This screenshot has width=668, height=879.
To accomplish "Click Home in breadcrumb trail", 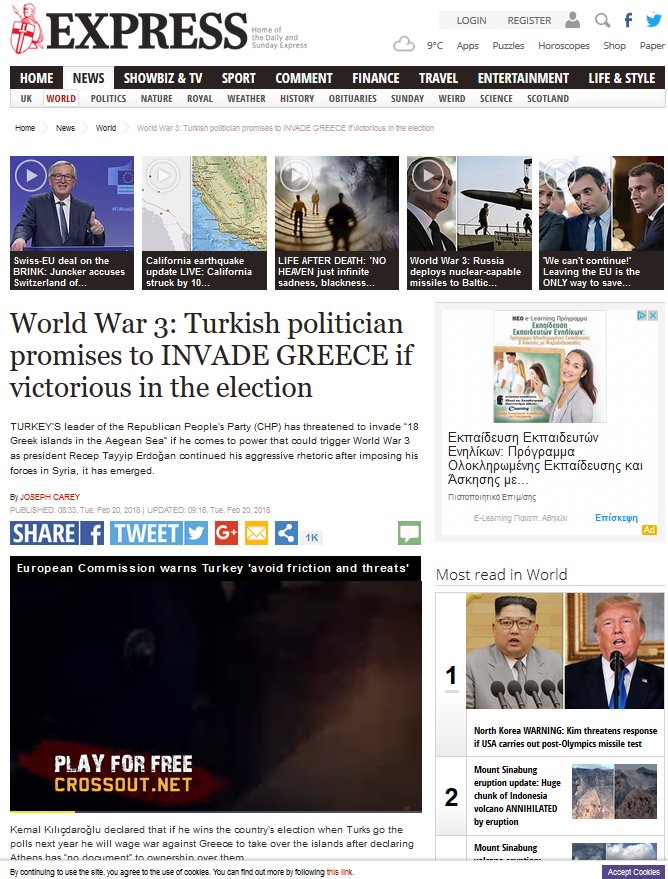I will [x=25, y=128].
